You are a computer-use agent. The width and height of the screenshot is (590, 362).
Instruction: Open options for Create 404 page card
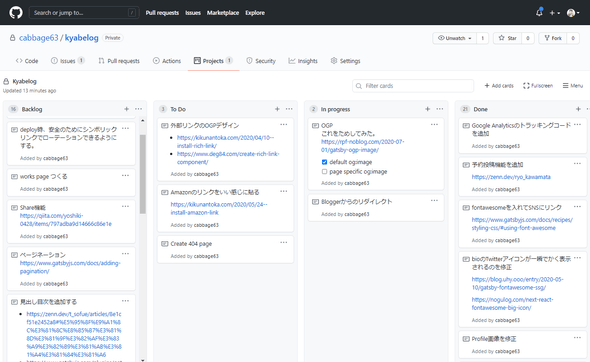[x=284, y=242]
